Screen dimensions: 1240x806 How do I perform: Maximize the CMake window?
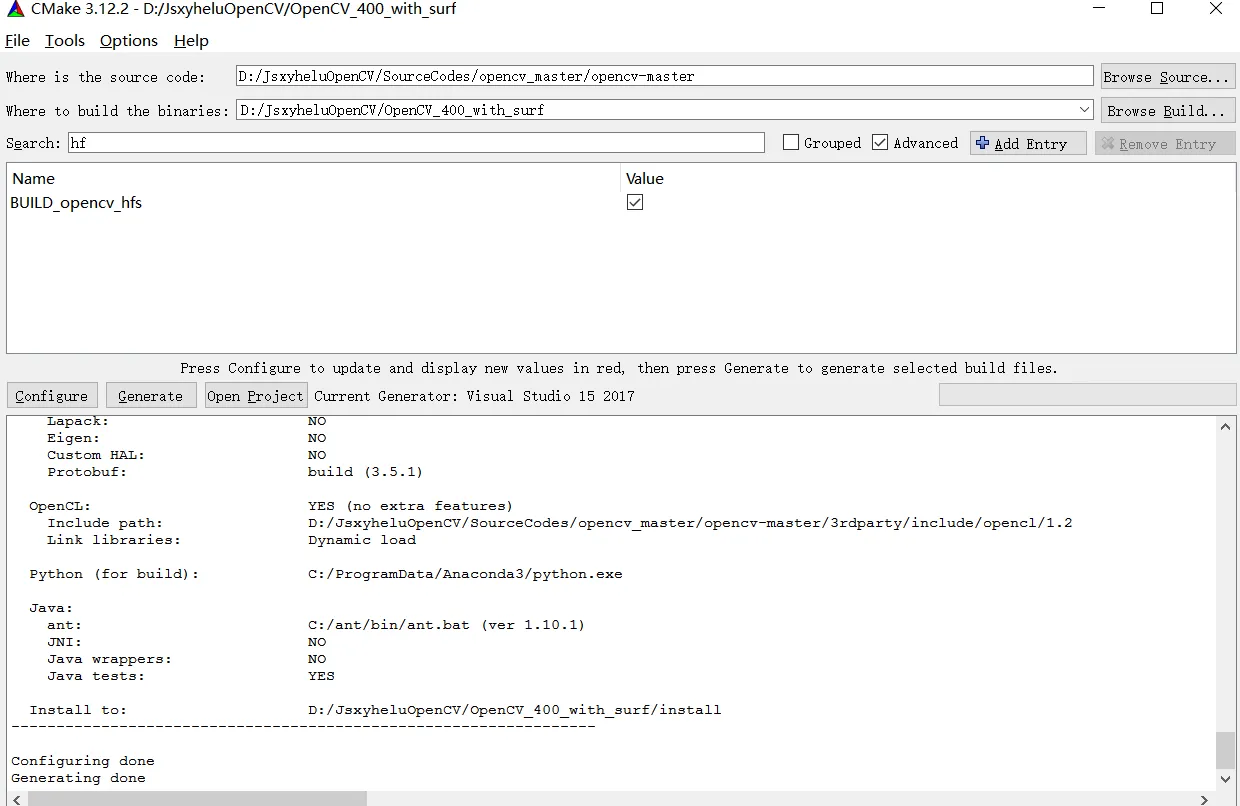click(1157, 9)
